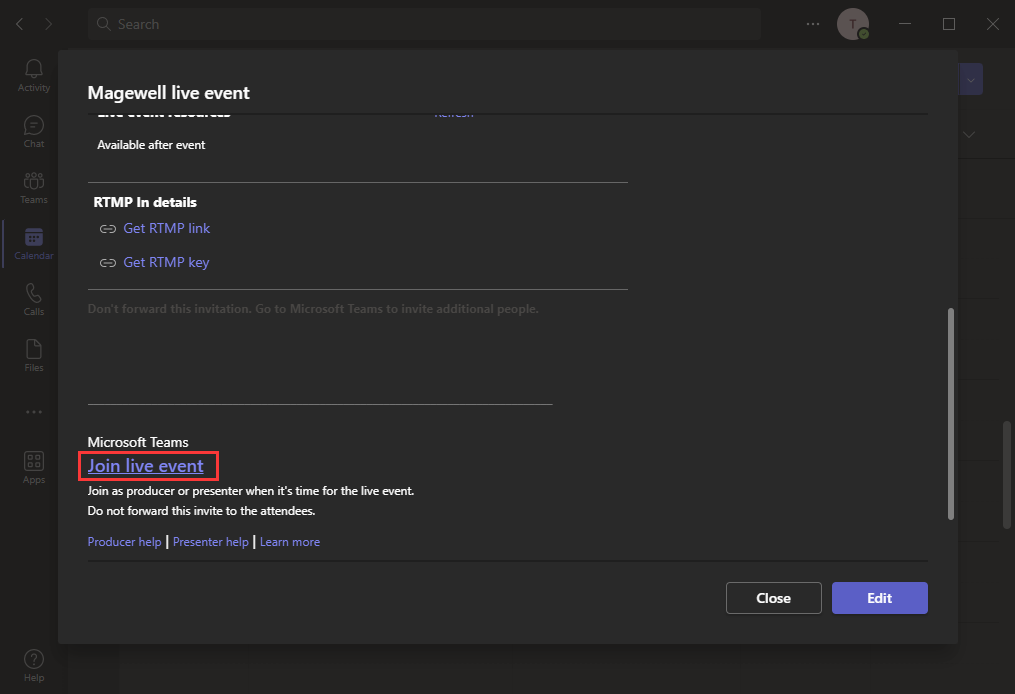Maximize the Teams window
The width and height of the screenshot is (1015, 694).
pyautogui.click(x=949, y=24)
